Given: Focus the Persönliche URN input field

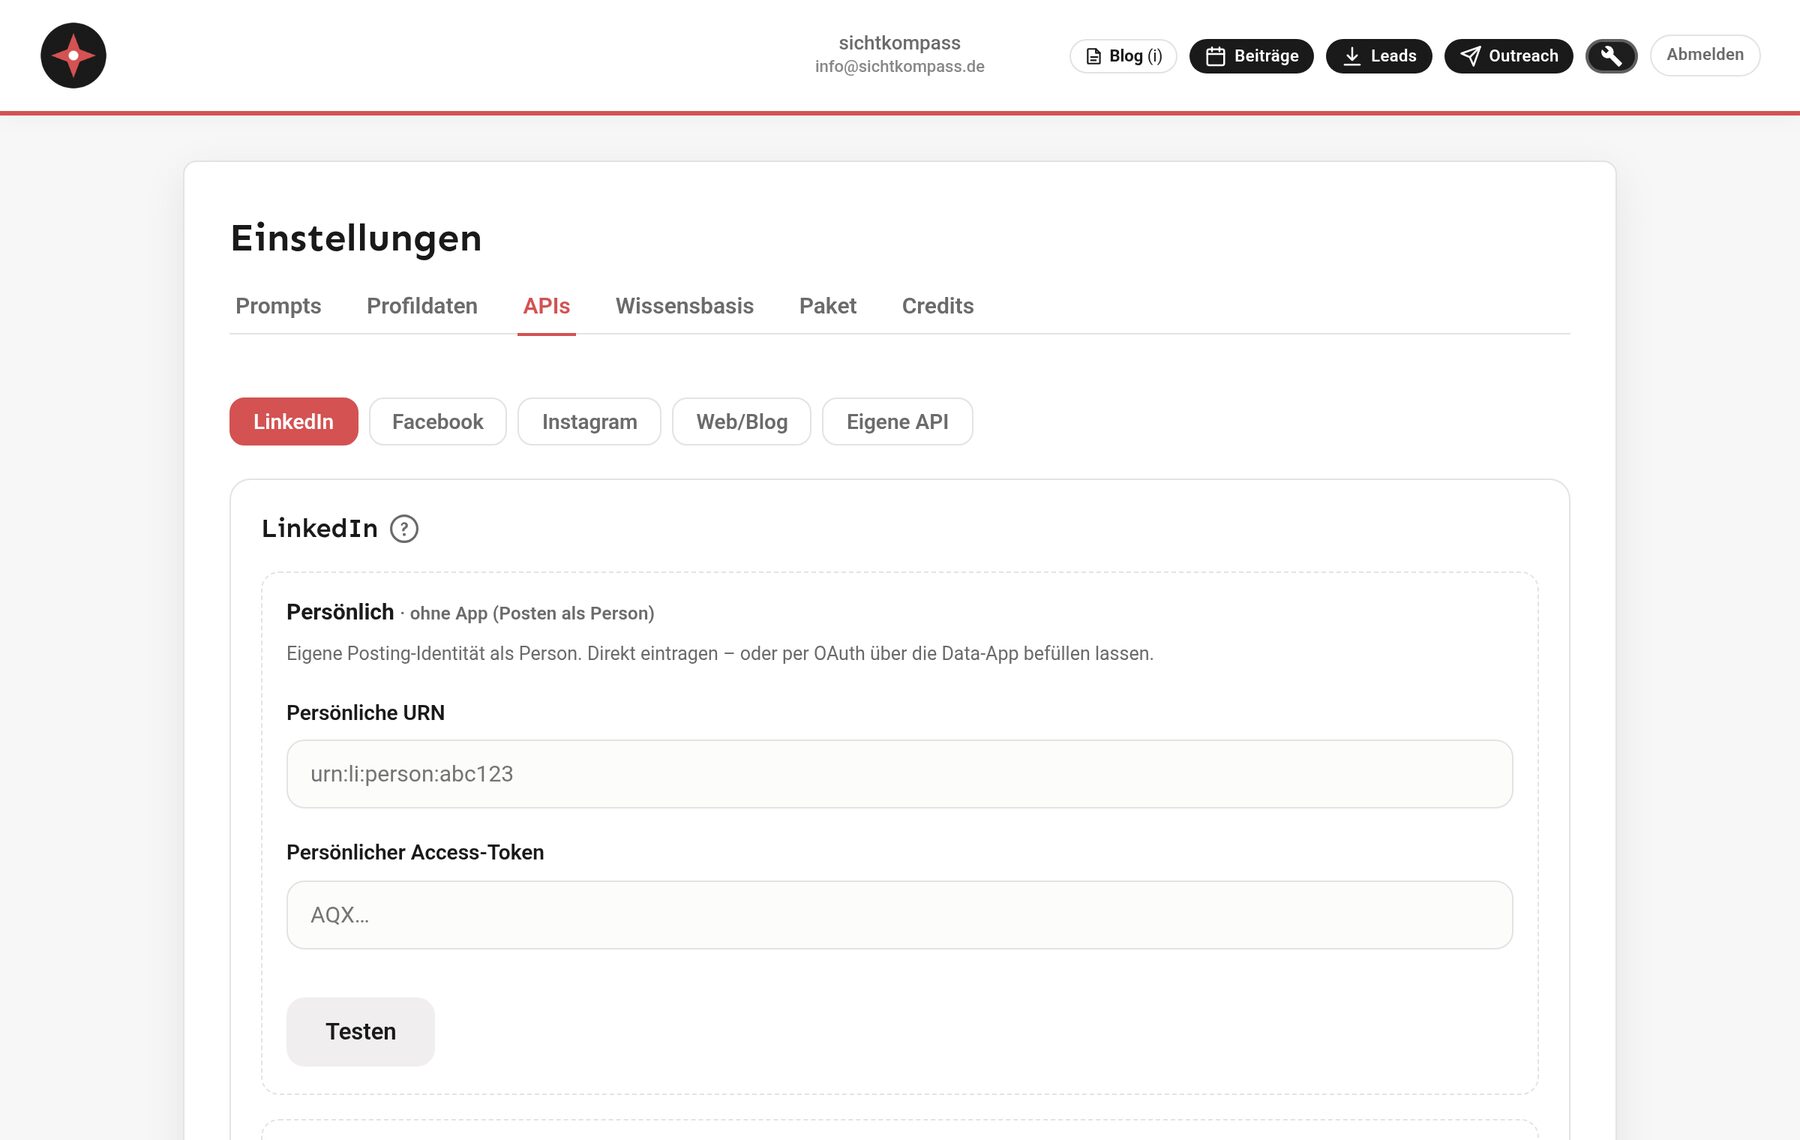Looking at the screenshot, I should (x=900, y=774).
